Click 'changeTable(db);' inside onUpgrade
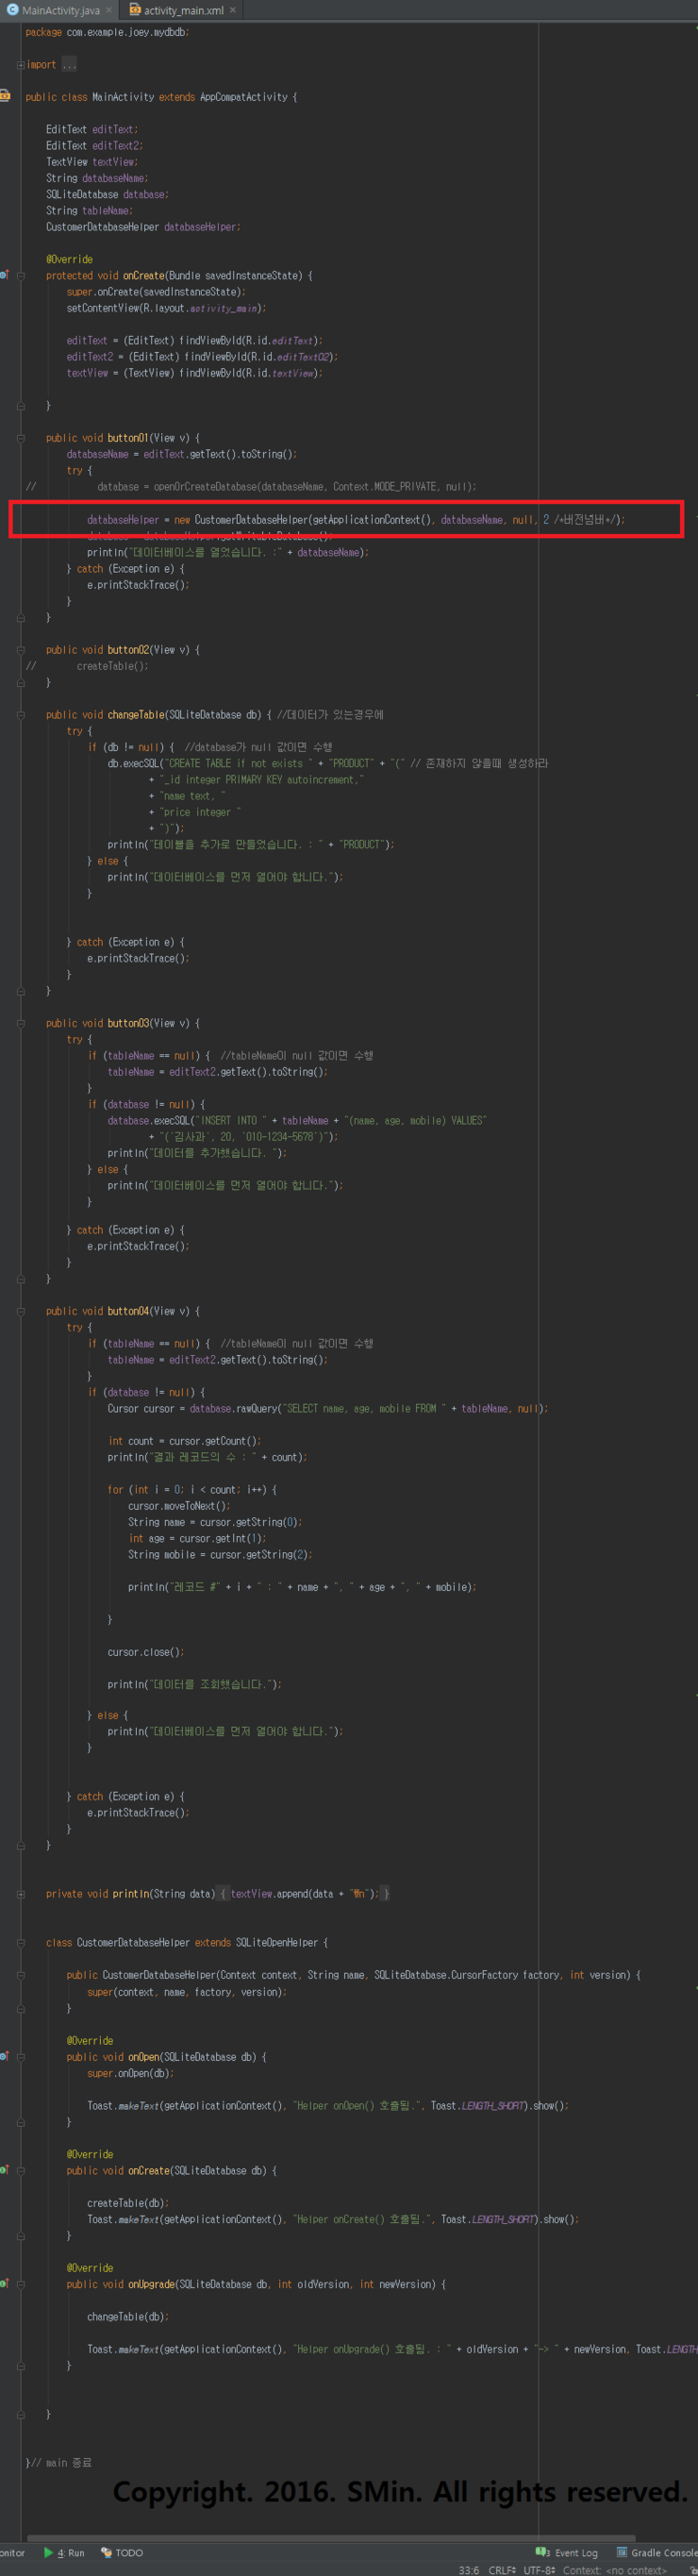 (x=128, y=2316)
